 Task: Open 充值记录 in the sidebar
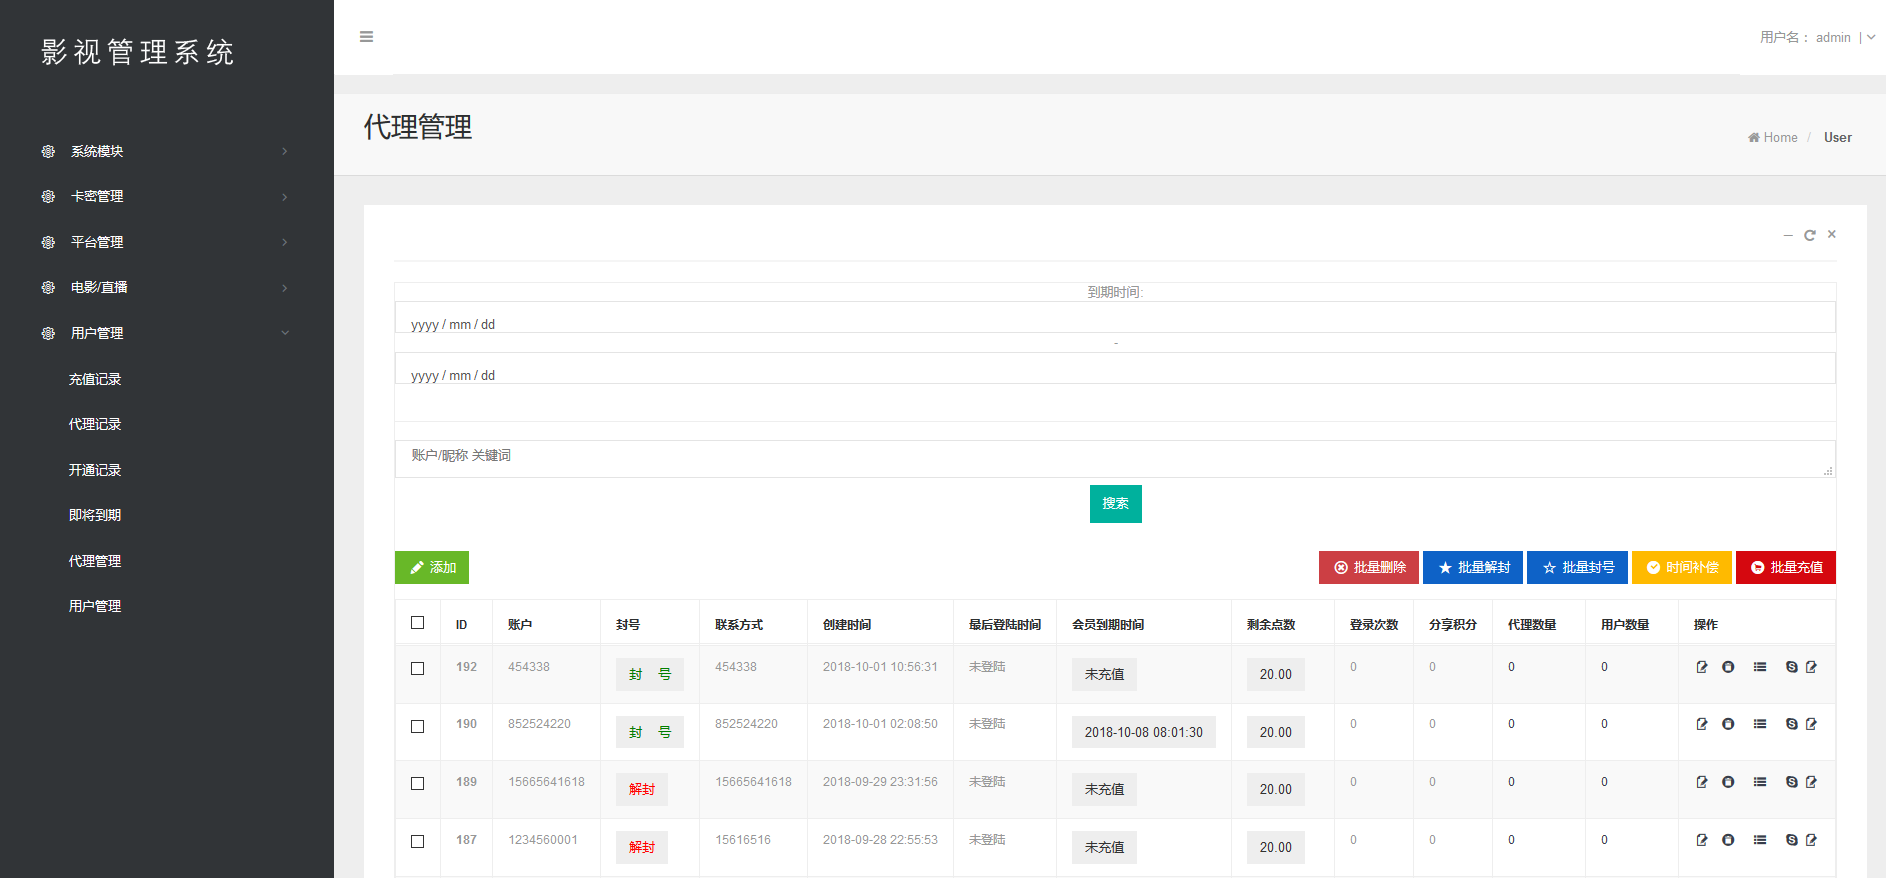tap(95, 379)
